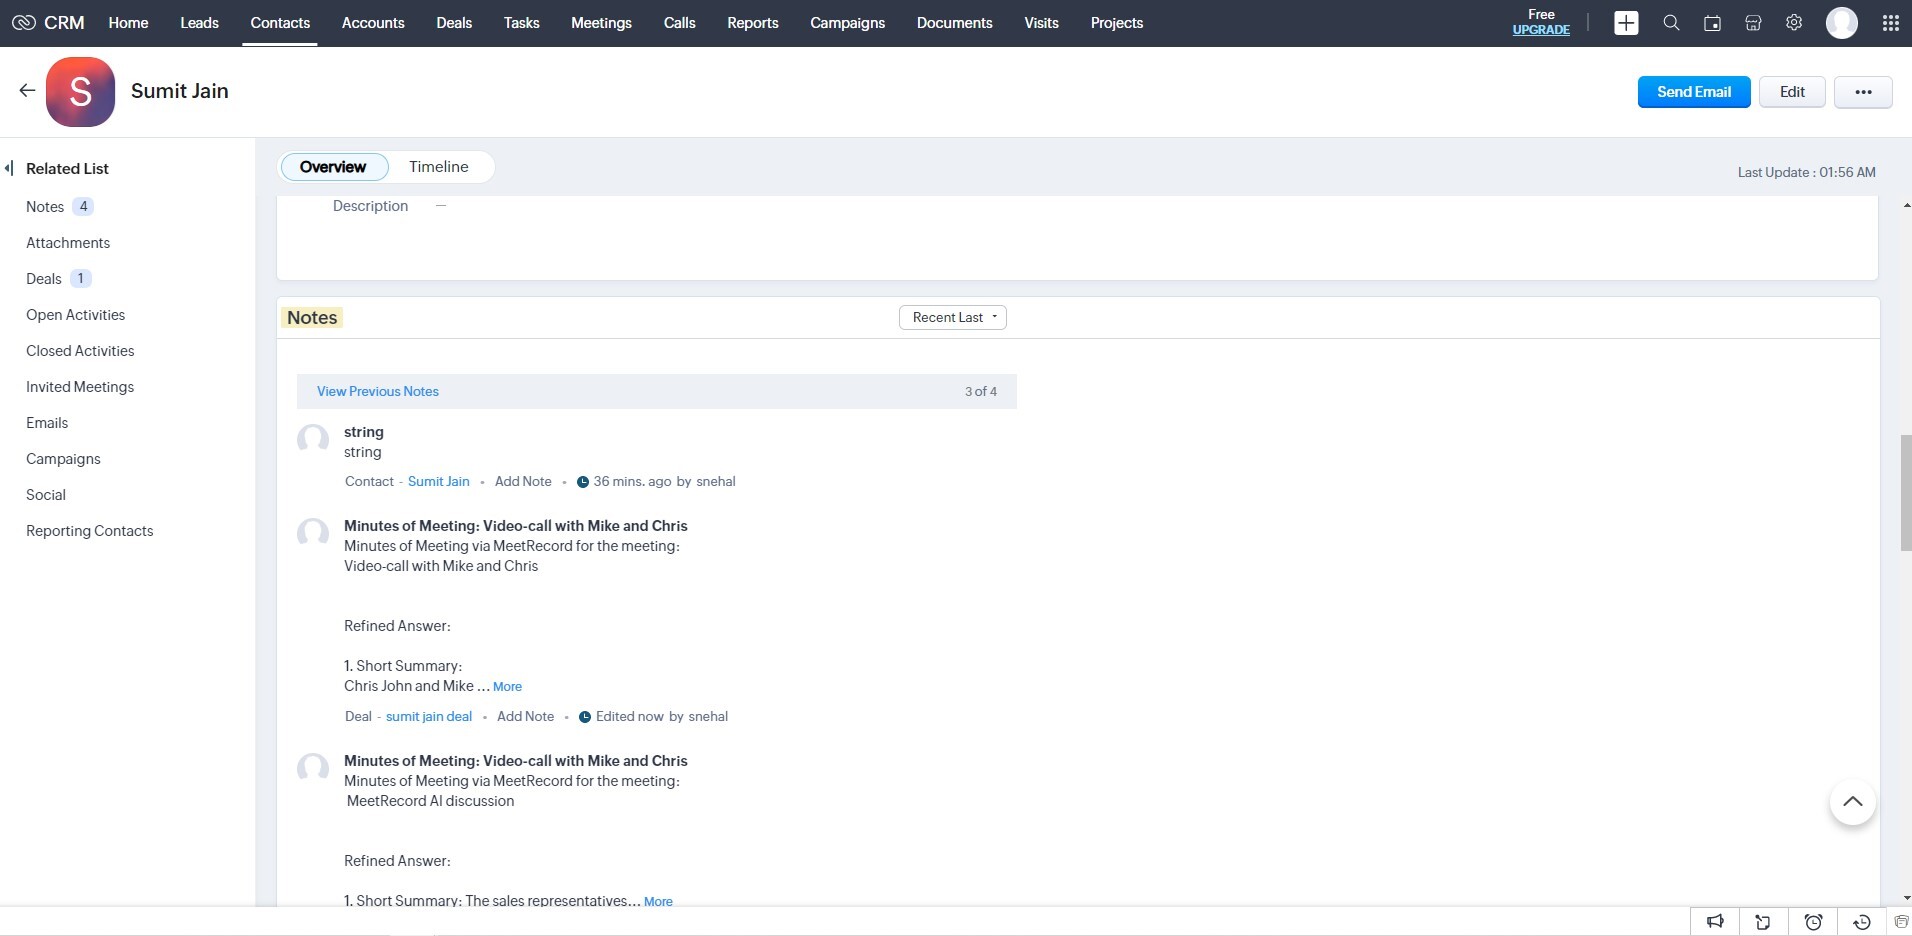Open the marketplace store icon
Image resolution: width=1912 pixels, height=936 pixels.
(x=1753, y=23)
